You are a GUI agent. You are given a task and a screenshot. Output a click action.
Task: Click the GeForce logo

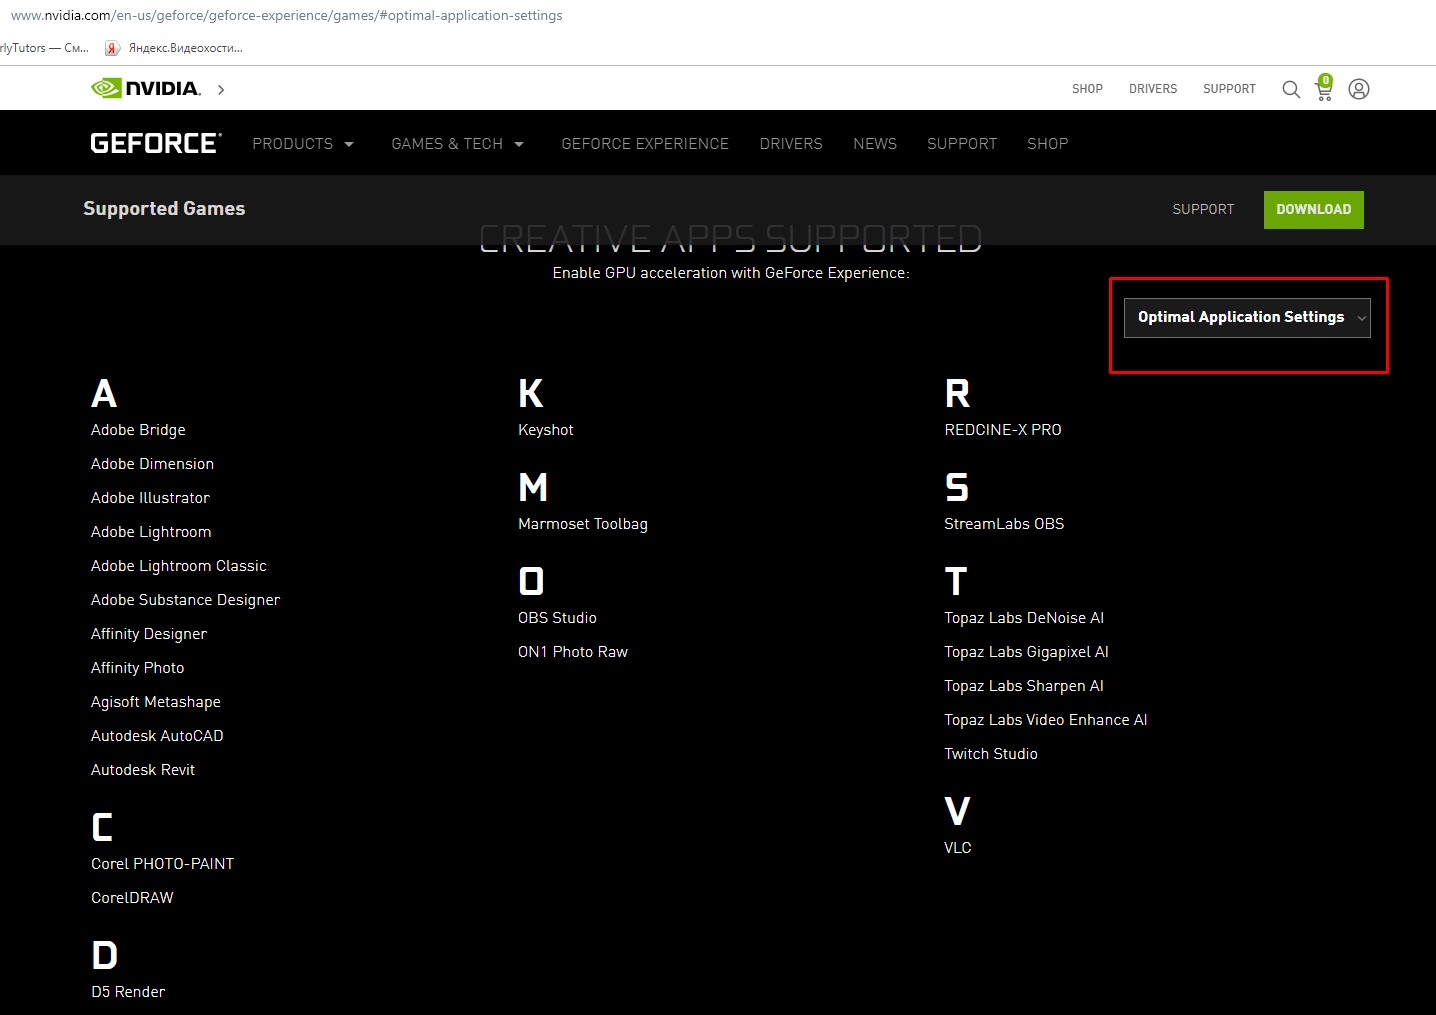click(x=156, y=143)
